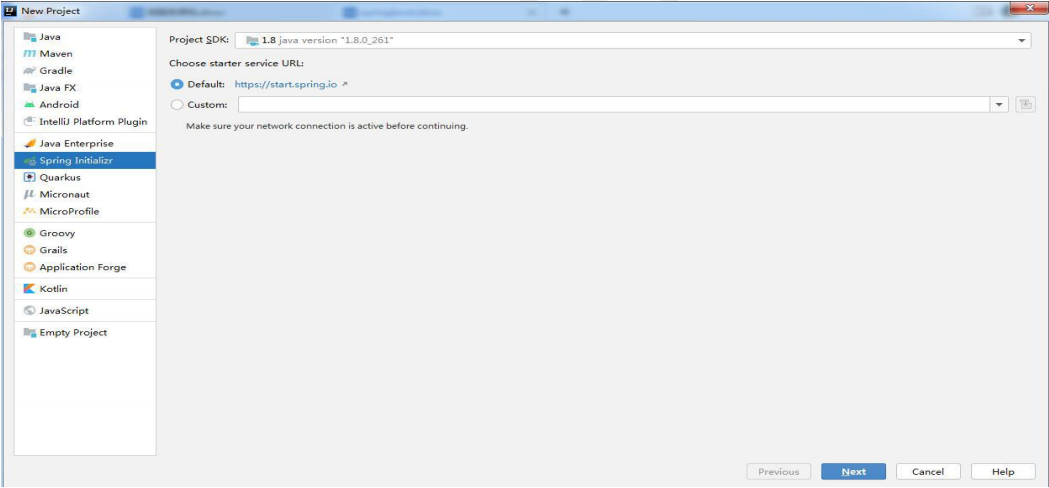Click the Kotlin logo icon
This screenshot has width=1049, height=488.
point(29,289)
